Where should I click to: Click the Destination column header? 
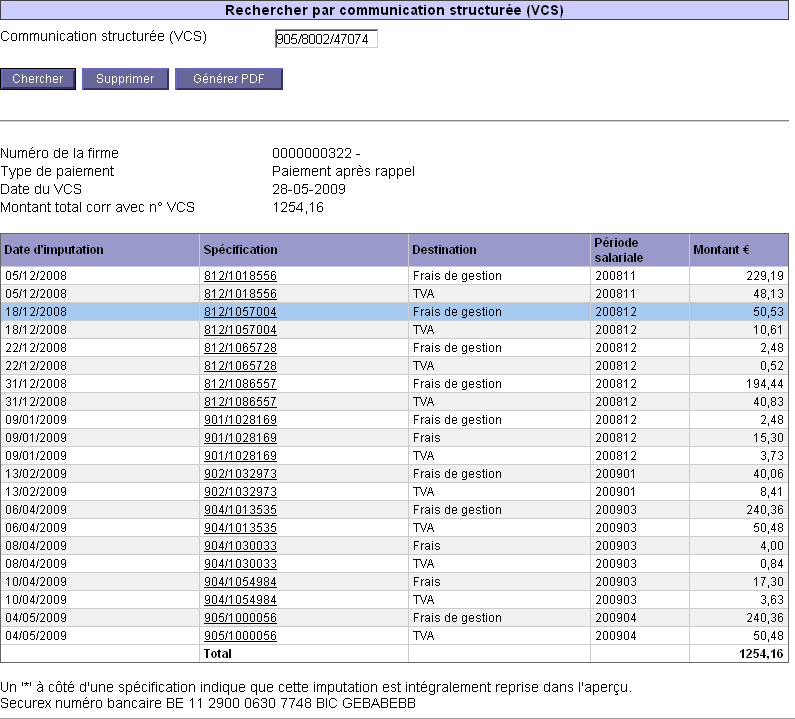point(499,250)
